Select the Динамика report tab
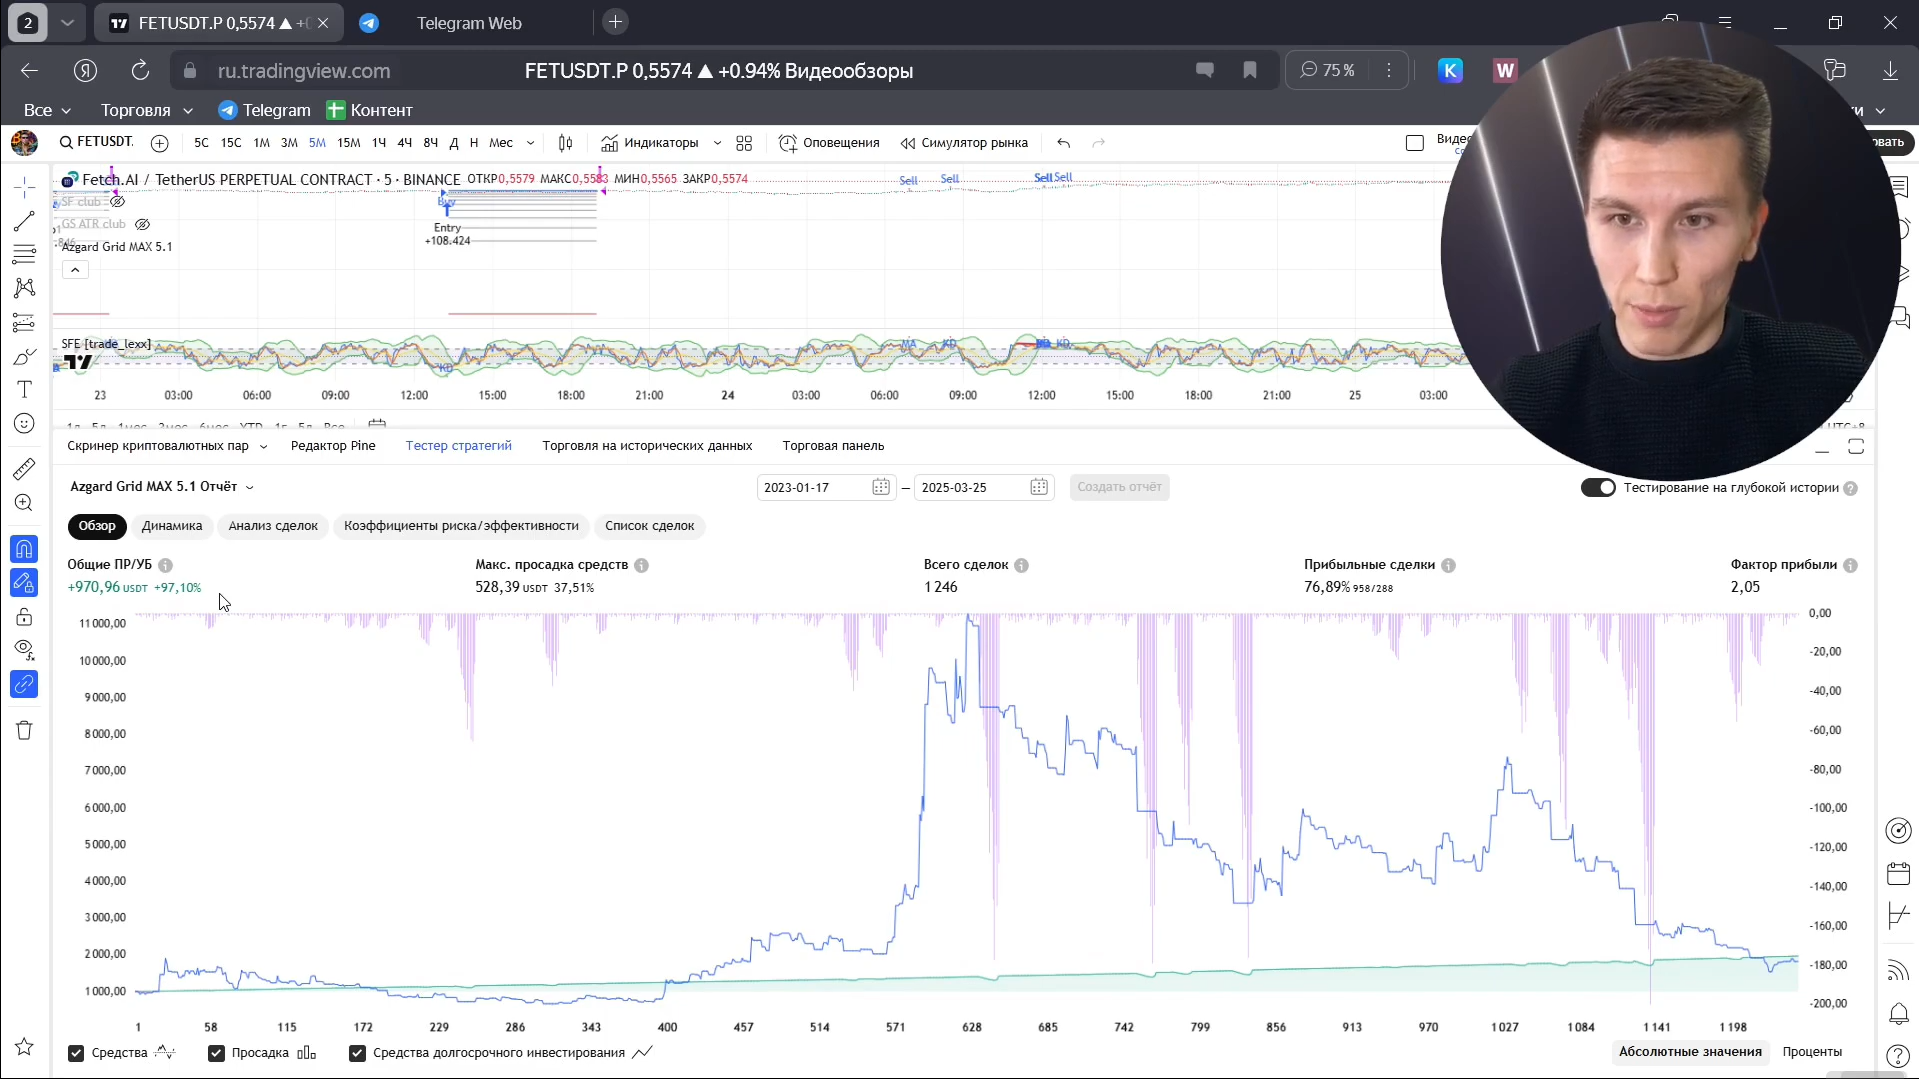The width and height of the screenshot is (1919, 1079). coord(172,526)
